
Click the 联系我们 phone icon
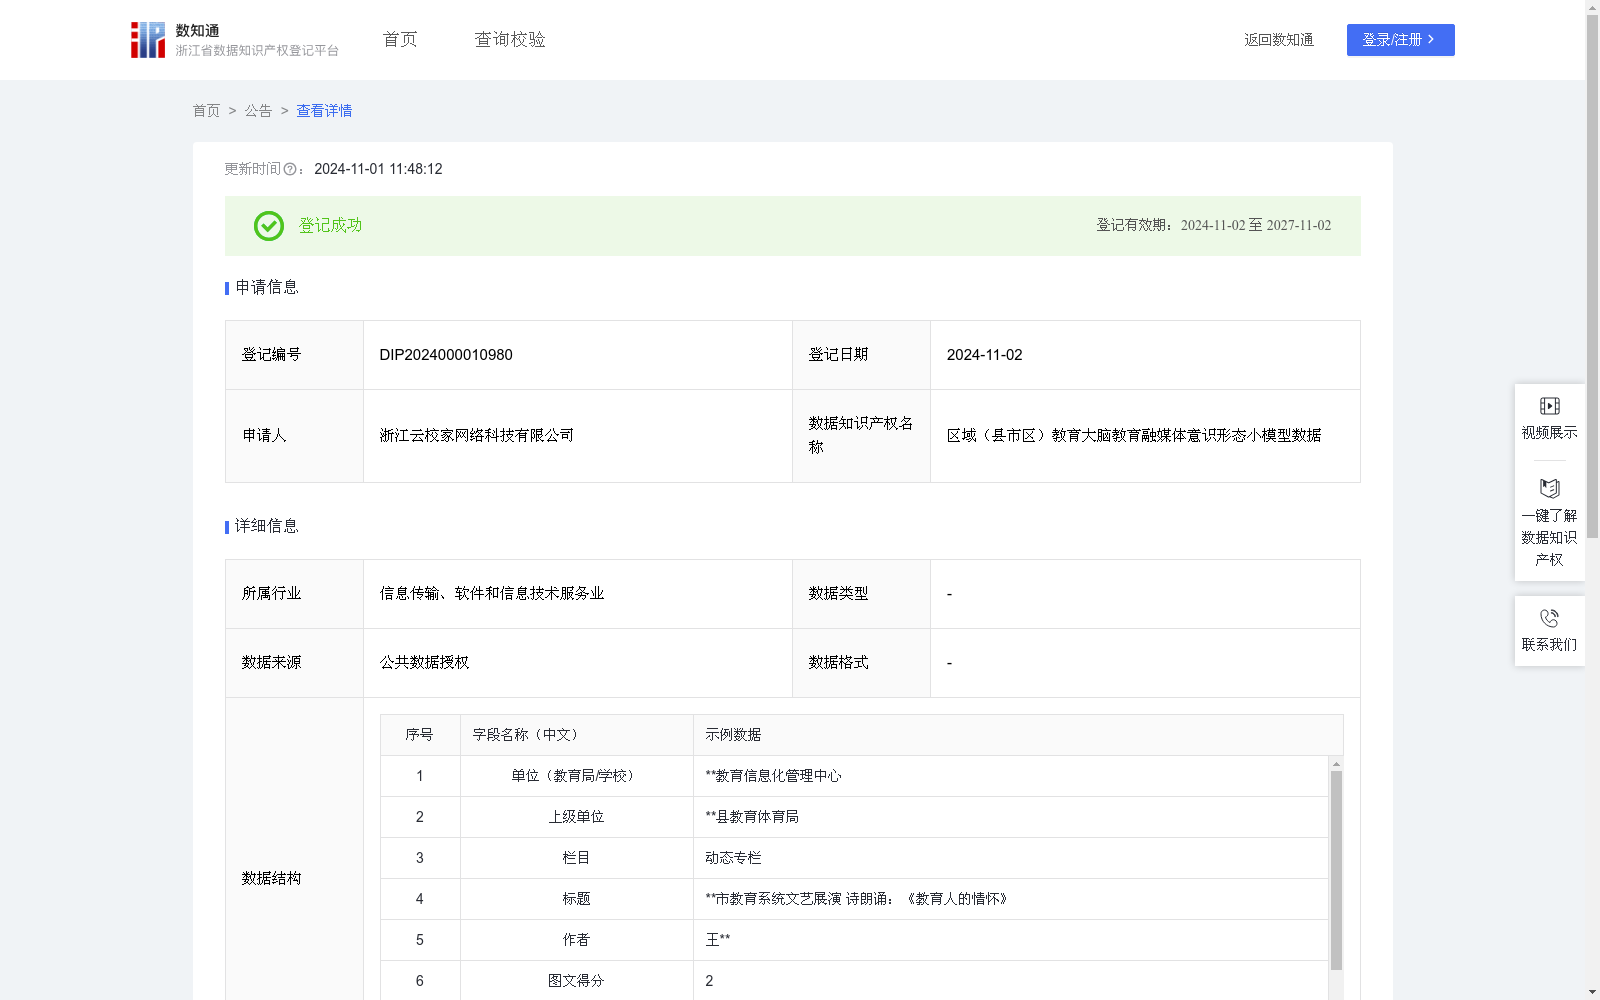1549,618
